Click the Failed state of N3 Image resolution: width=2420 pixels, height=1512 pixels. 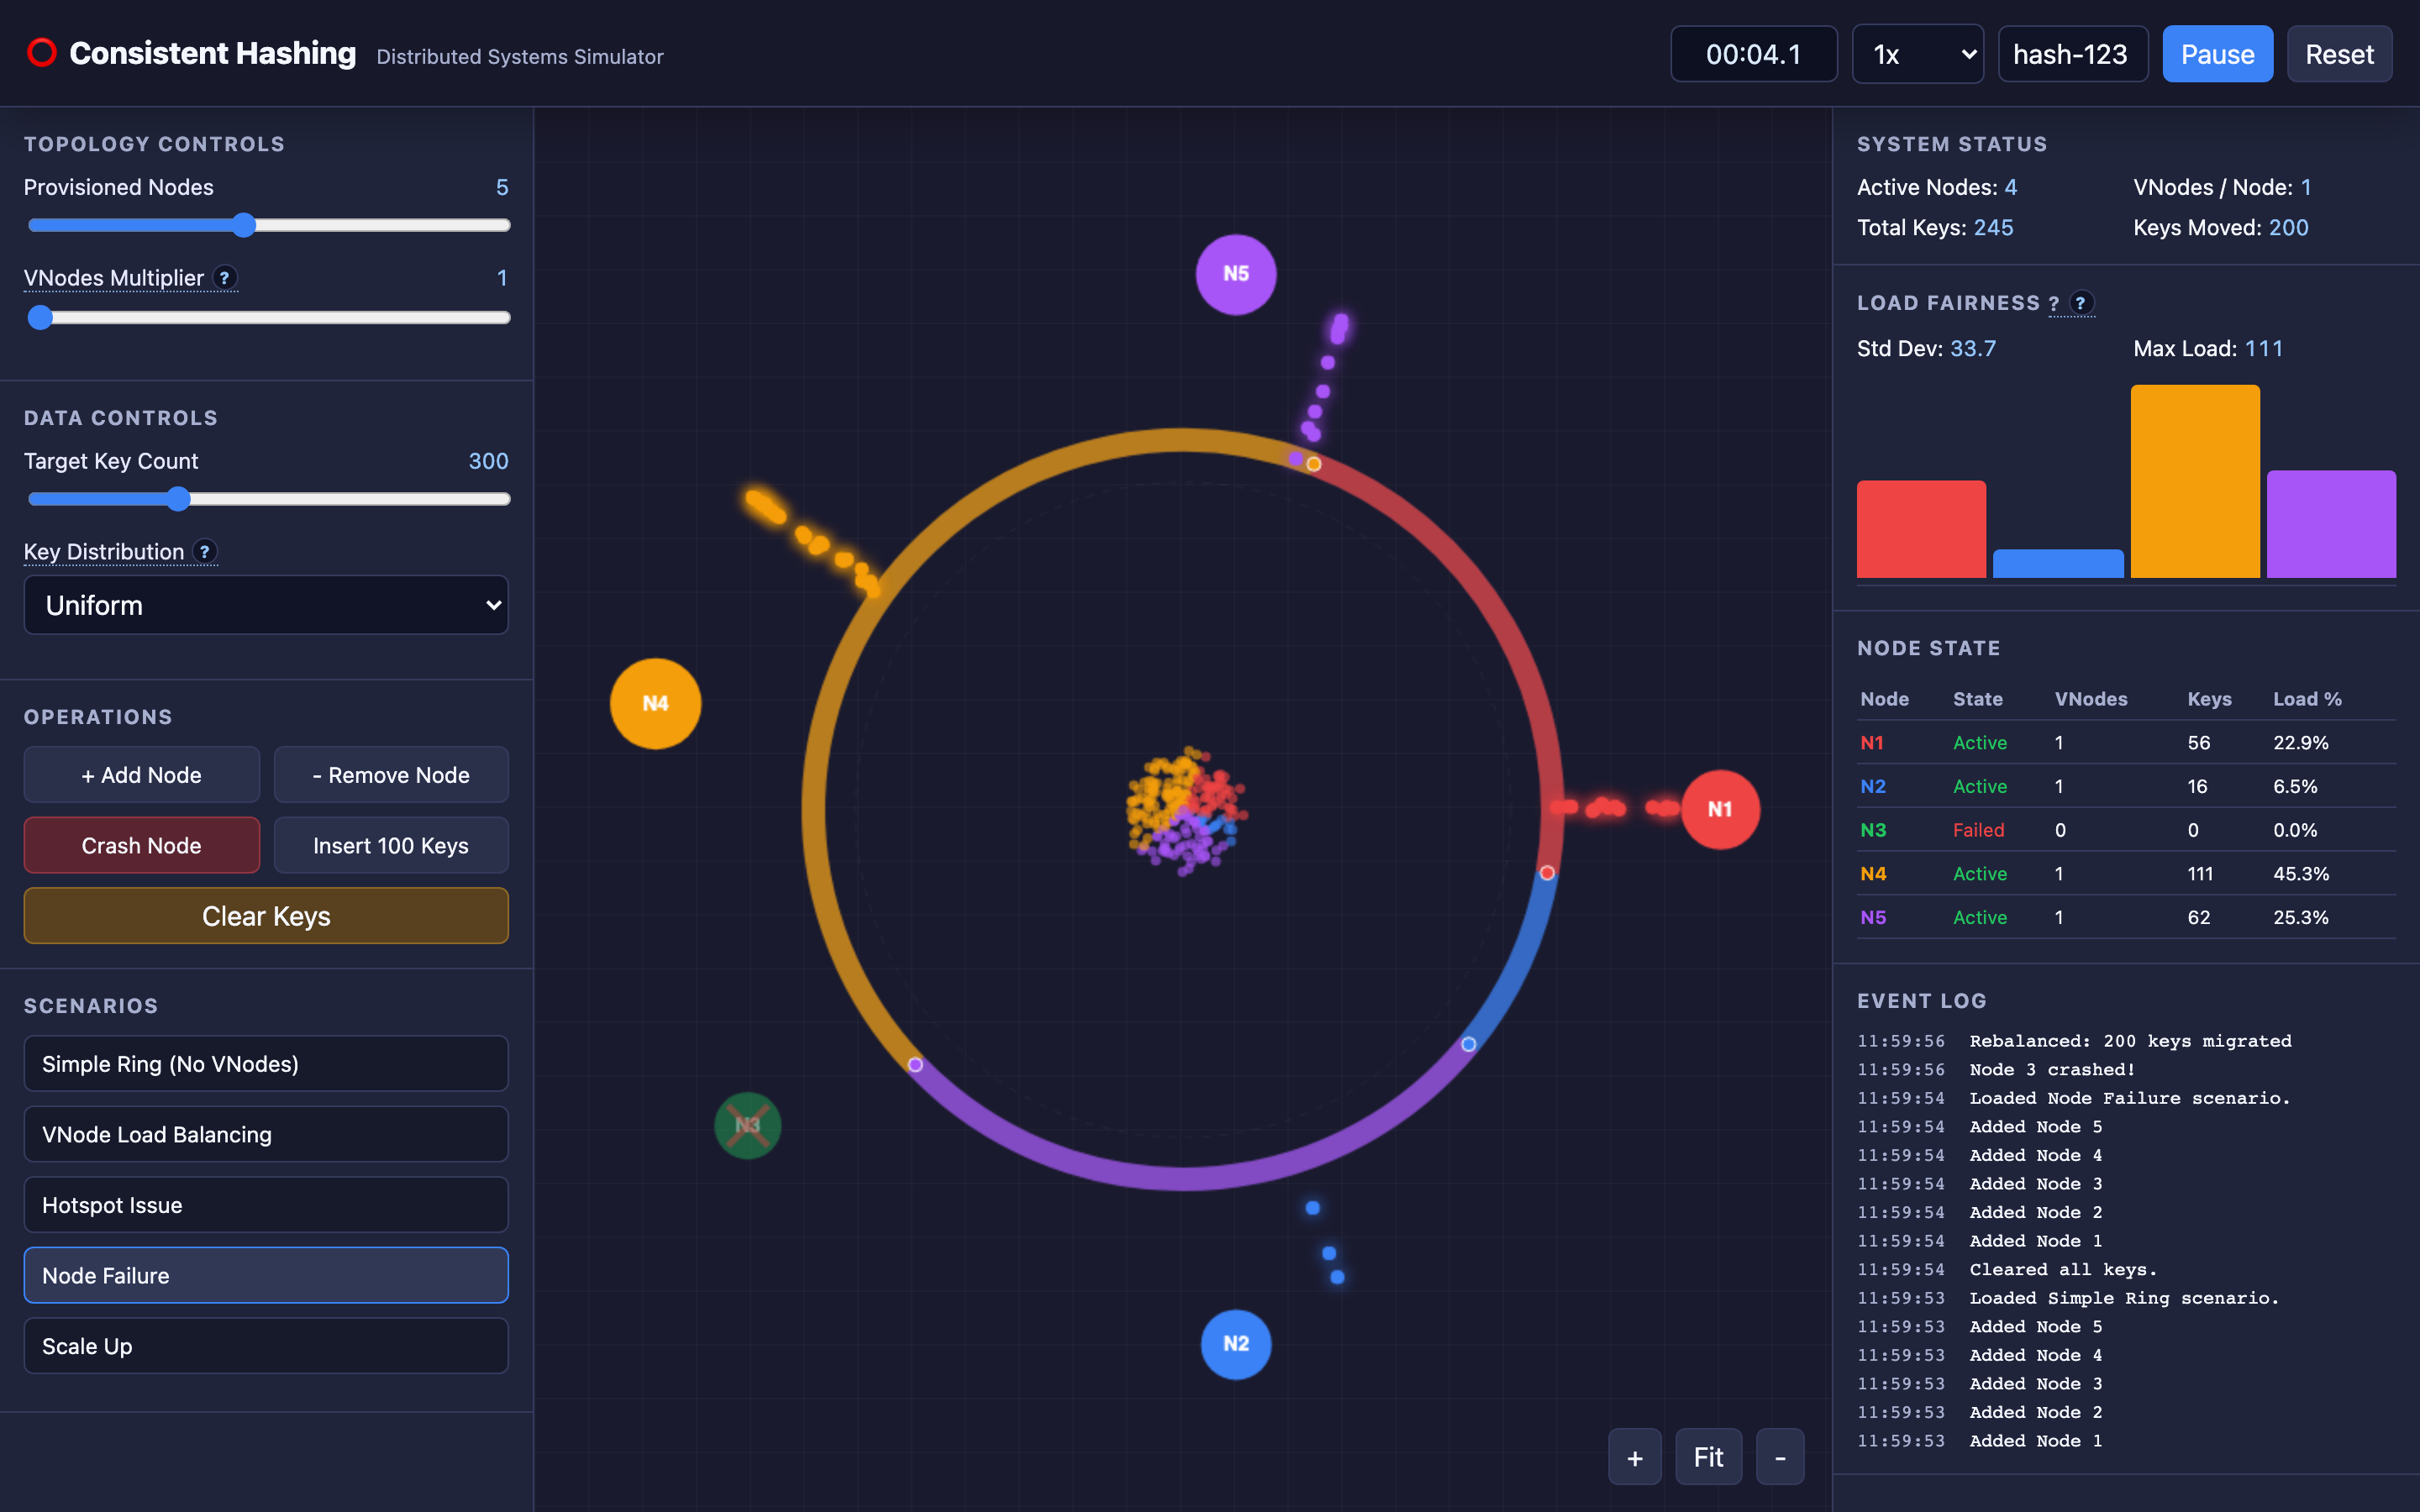[x=1978, y=830]
